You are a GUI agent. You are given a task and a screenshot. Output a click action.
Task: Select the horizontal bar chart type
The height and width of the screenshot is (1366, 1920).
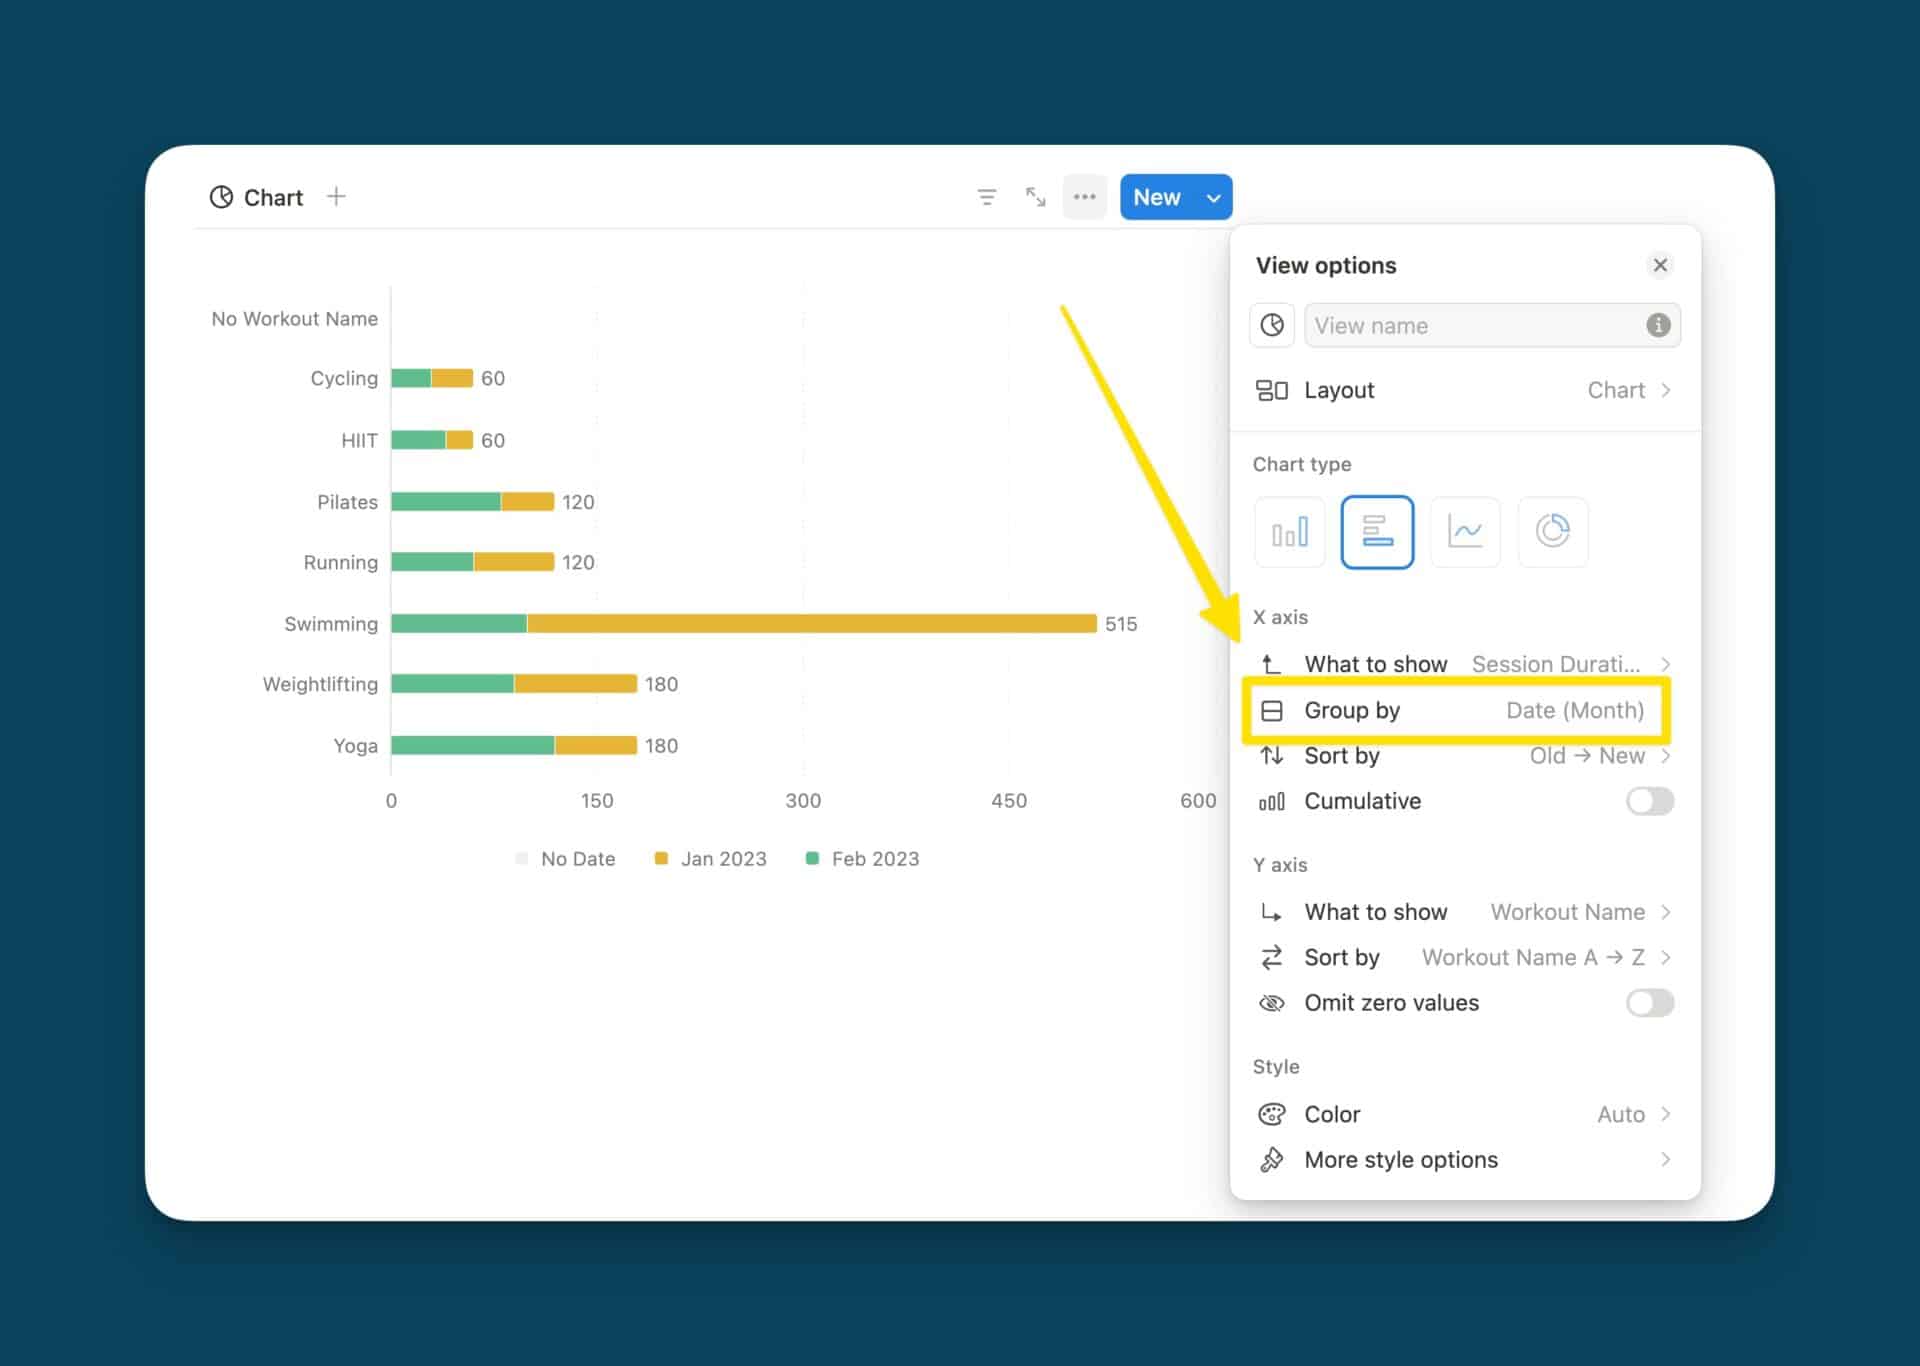[1377, 532]
